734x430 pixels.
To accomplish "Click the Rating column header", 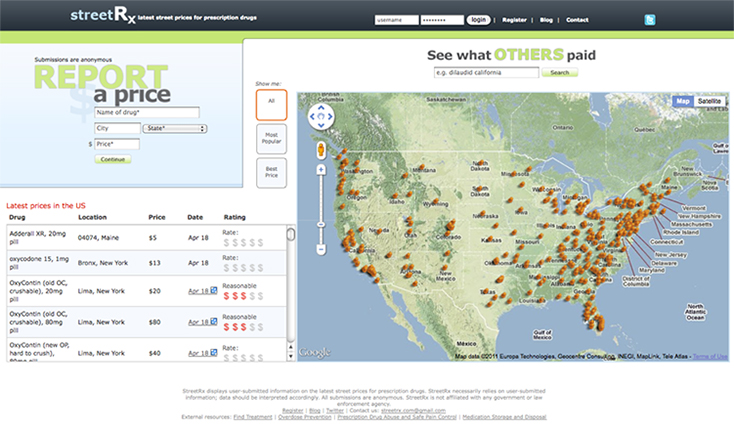I will click(x=235, y=217).
